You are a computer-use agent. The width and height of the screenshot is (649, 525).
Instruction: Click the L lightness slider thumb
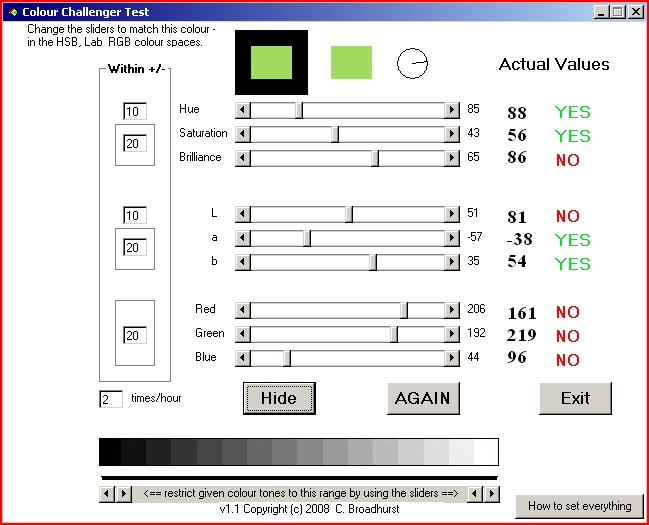click(x=350, y=213)
